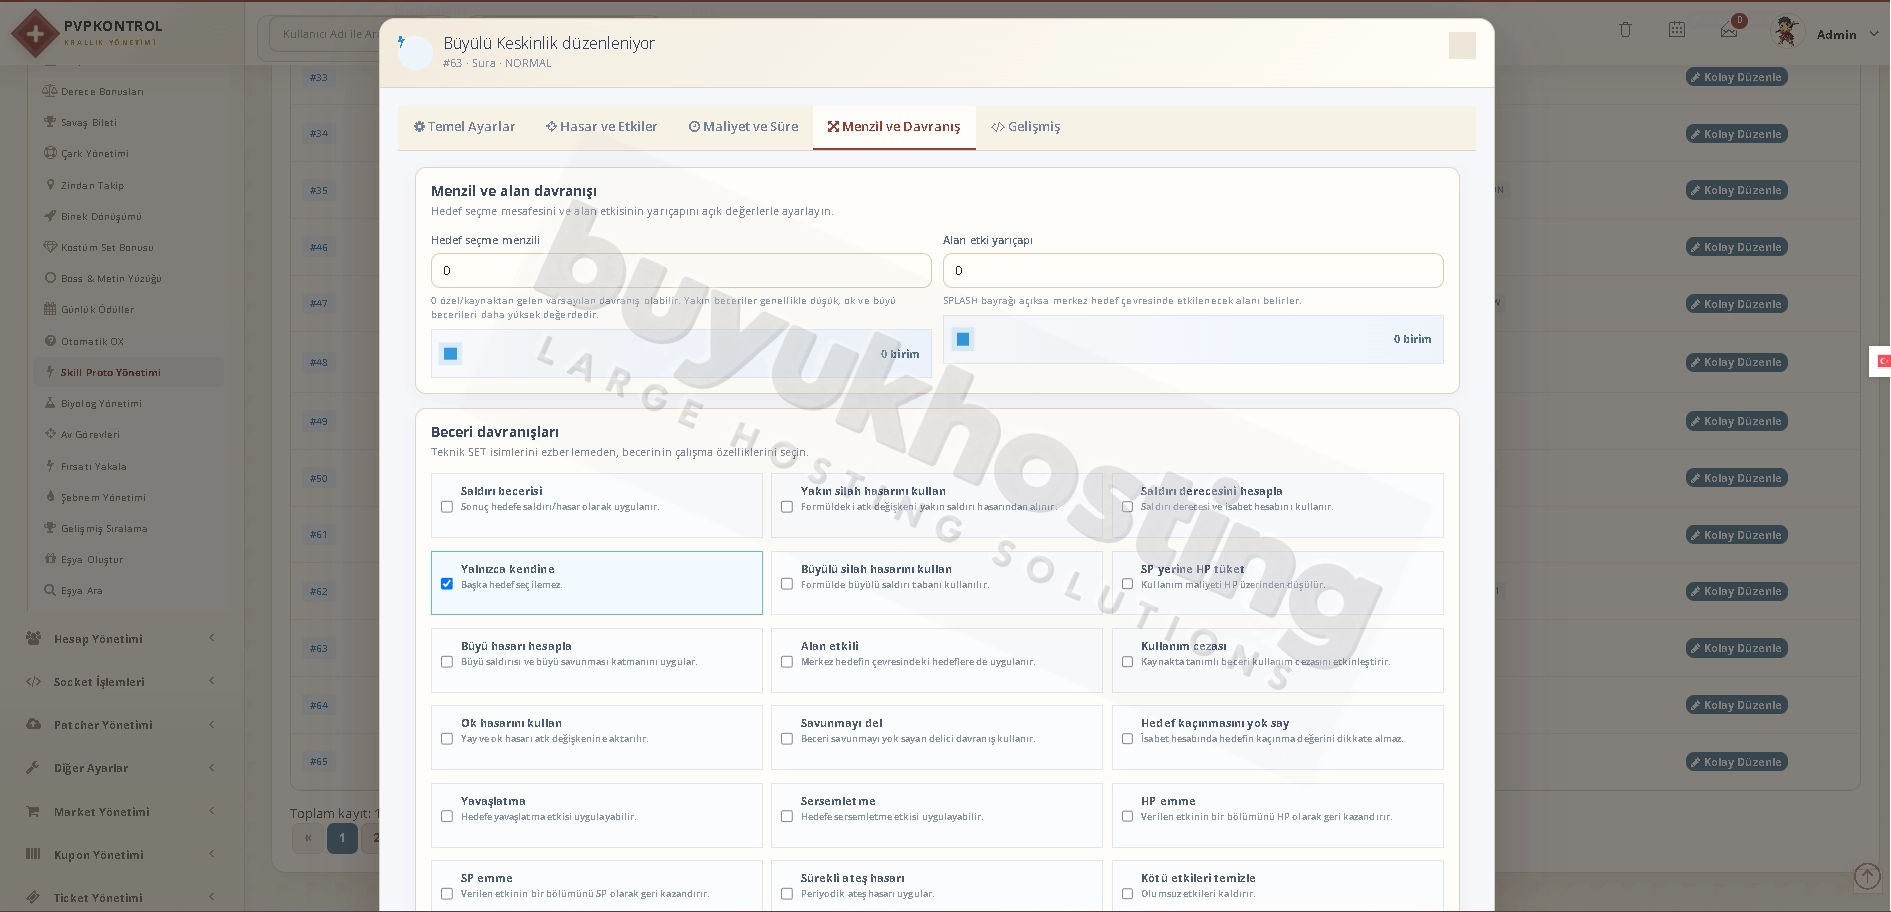The width and height of the screenshot is (1891, 912).
Task: Tick the Ok hasarını kullan checkbox
Action: [x=447, y=739]
